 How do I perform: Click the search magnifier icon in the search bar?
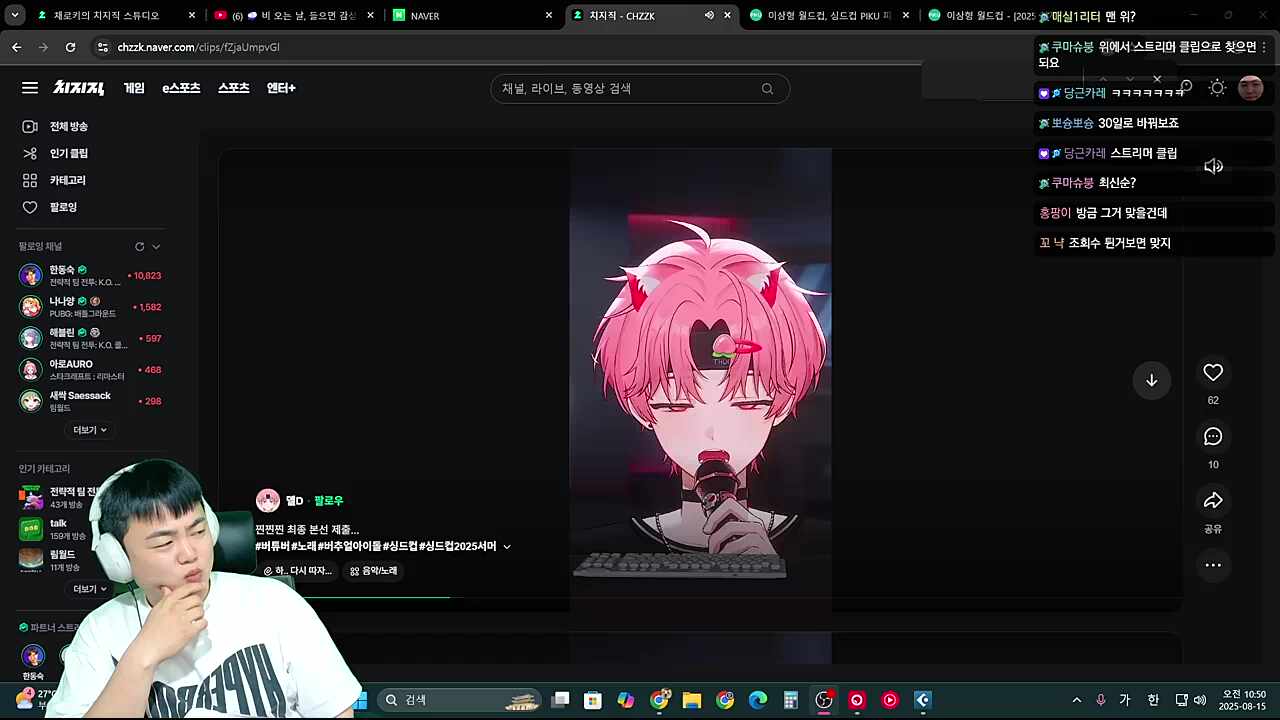(x=767, y=88)
